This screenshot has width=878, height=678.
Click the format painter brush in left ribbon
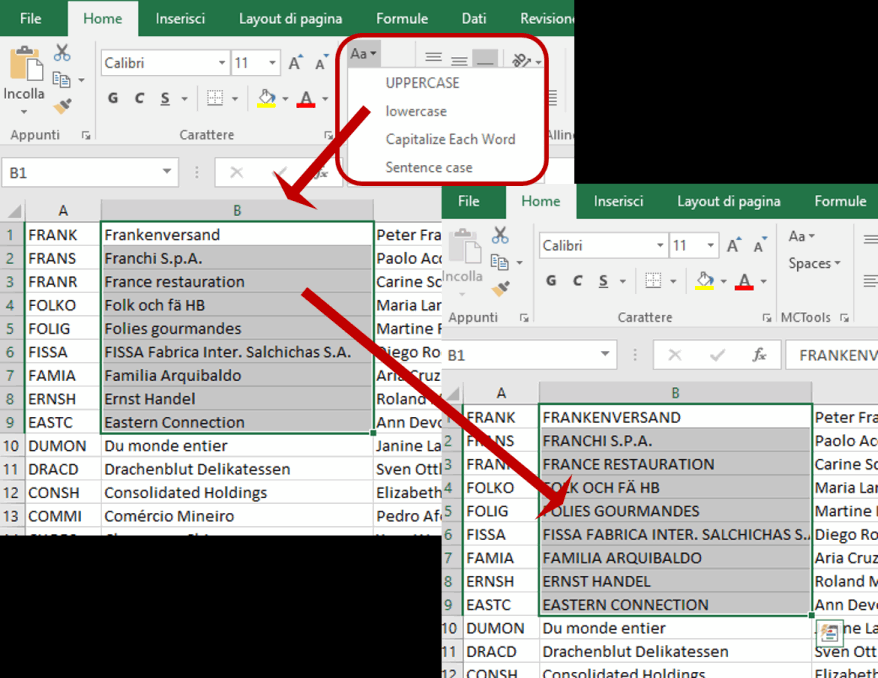pyautogui.click(x=62, y=106)
